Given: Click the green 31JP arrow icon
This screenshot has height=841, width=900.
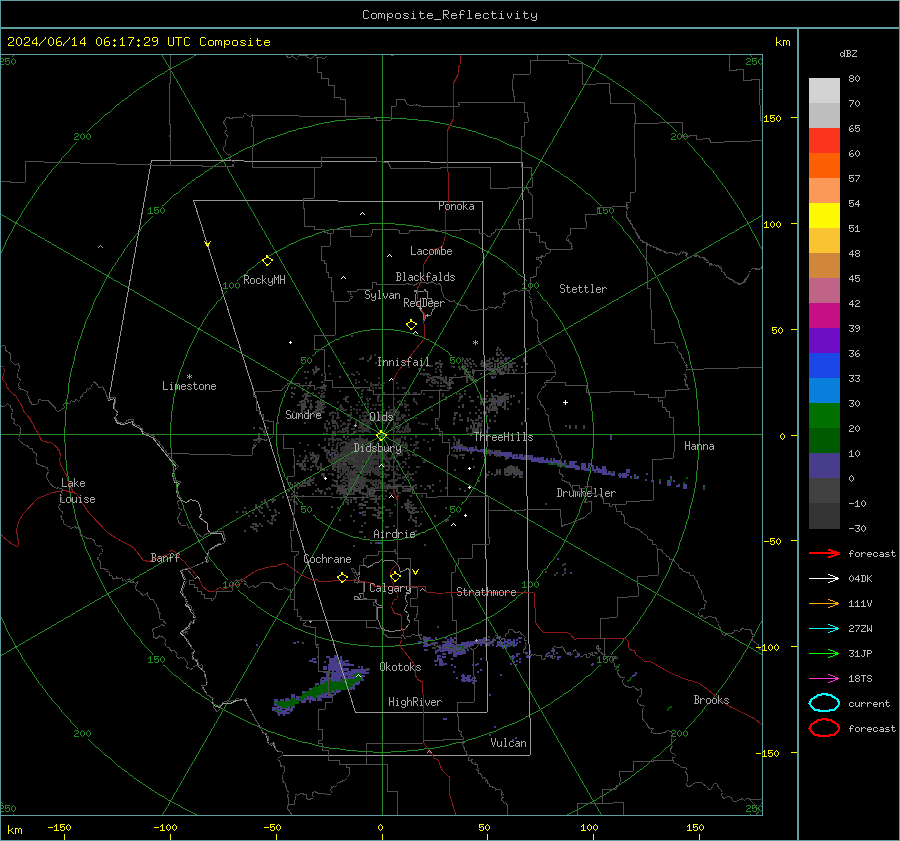Looking at the screenshot, I should tap(824, 653).
